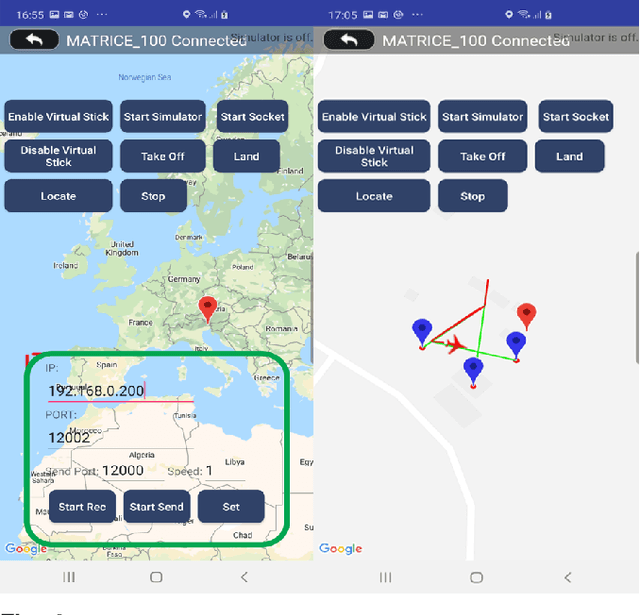Select the red waypoint pin on right map
640x615 pixels.
click(526, 317)
